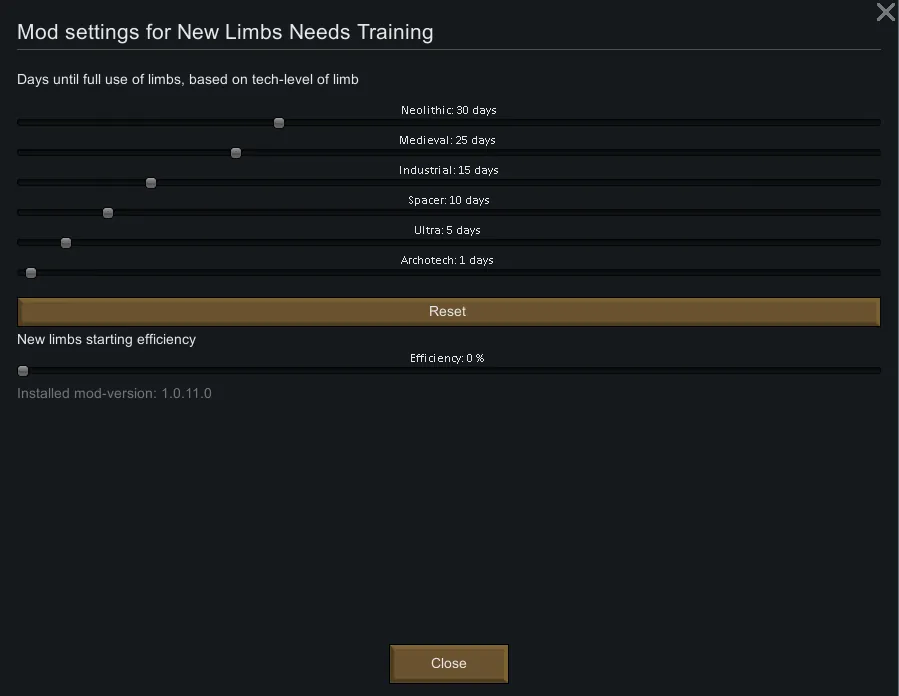Click the Ultra slider knob
Viewport: 899px width, 696px height.
click(x=66, y=243)
